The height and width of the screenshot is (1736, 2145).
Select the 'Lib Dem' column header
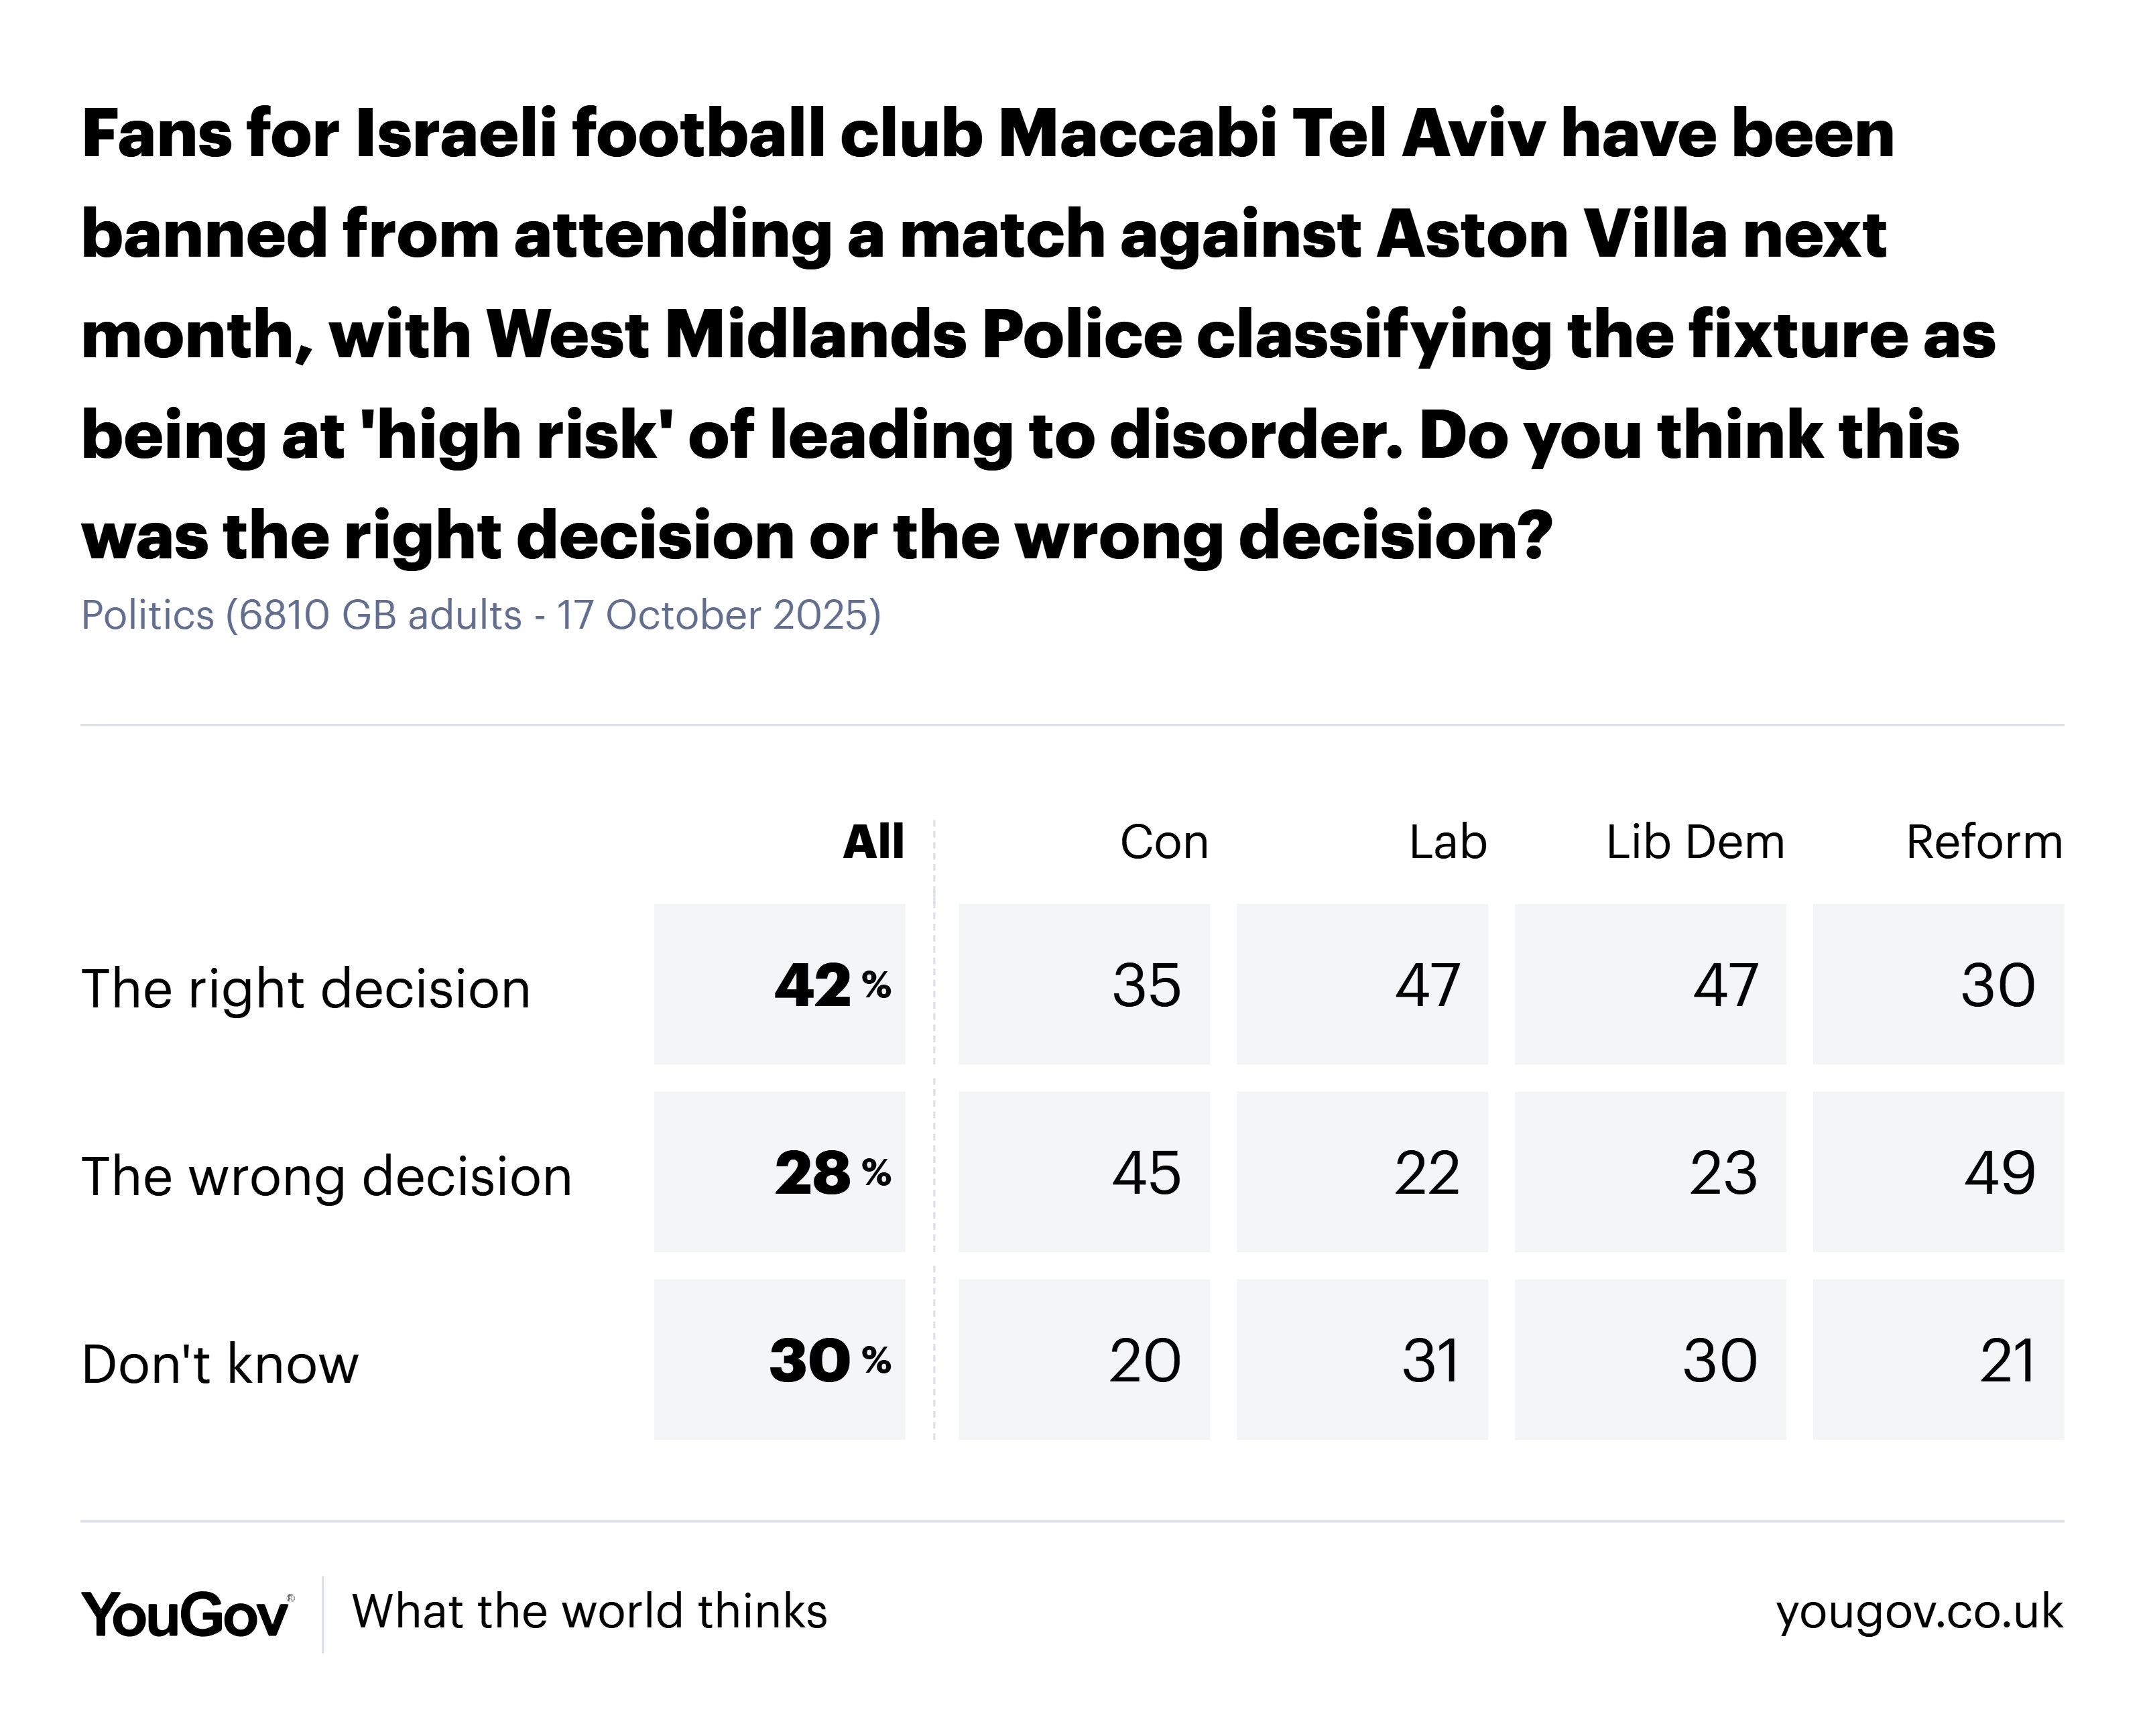click(x=1695, y=842)
